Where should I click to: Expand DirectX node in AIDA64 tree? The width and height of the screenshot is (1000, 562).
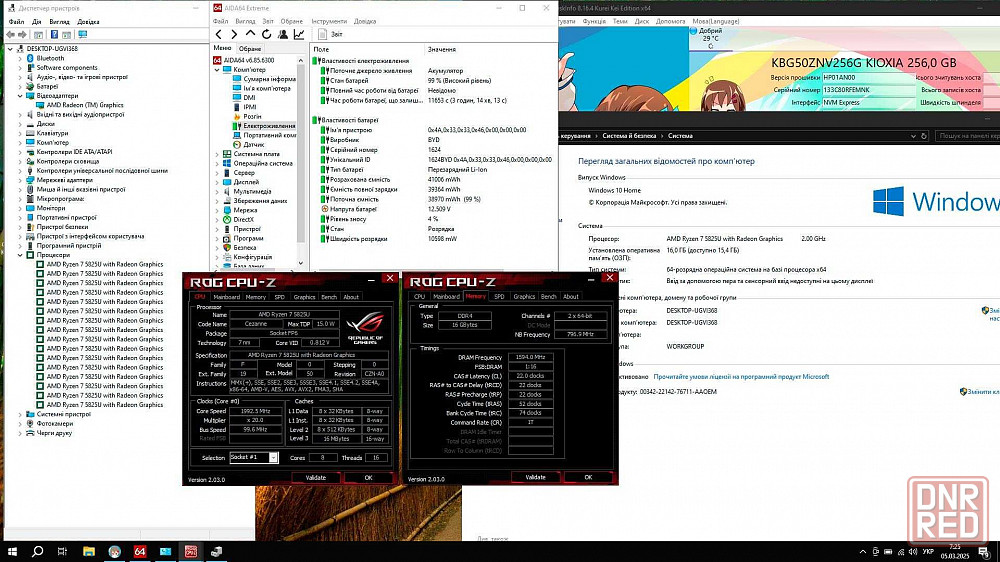217,219
